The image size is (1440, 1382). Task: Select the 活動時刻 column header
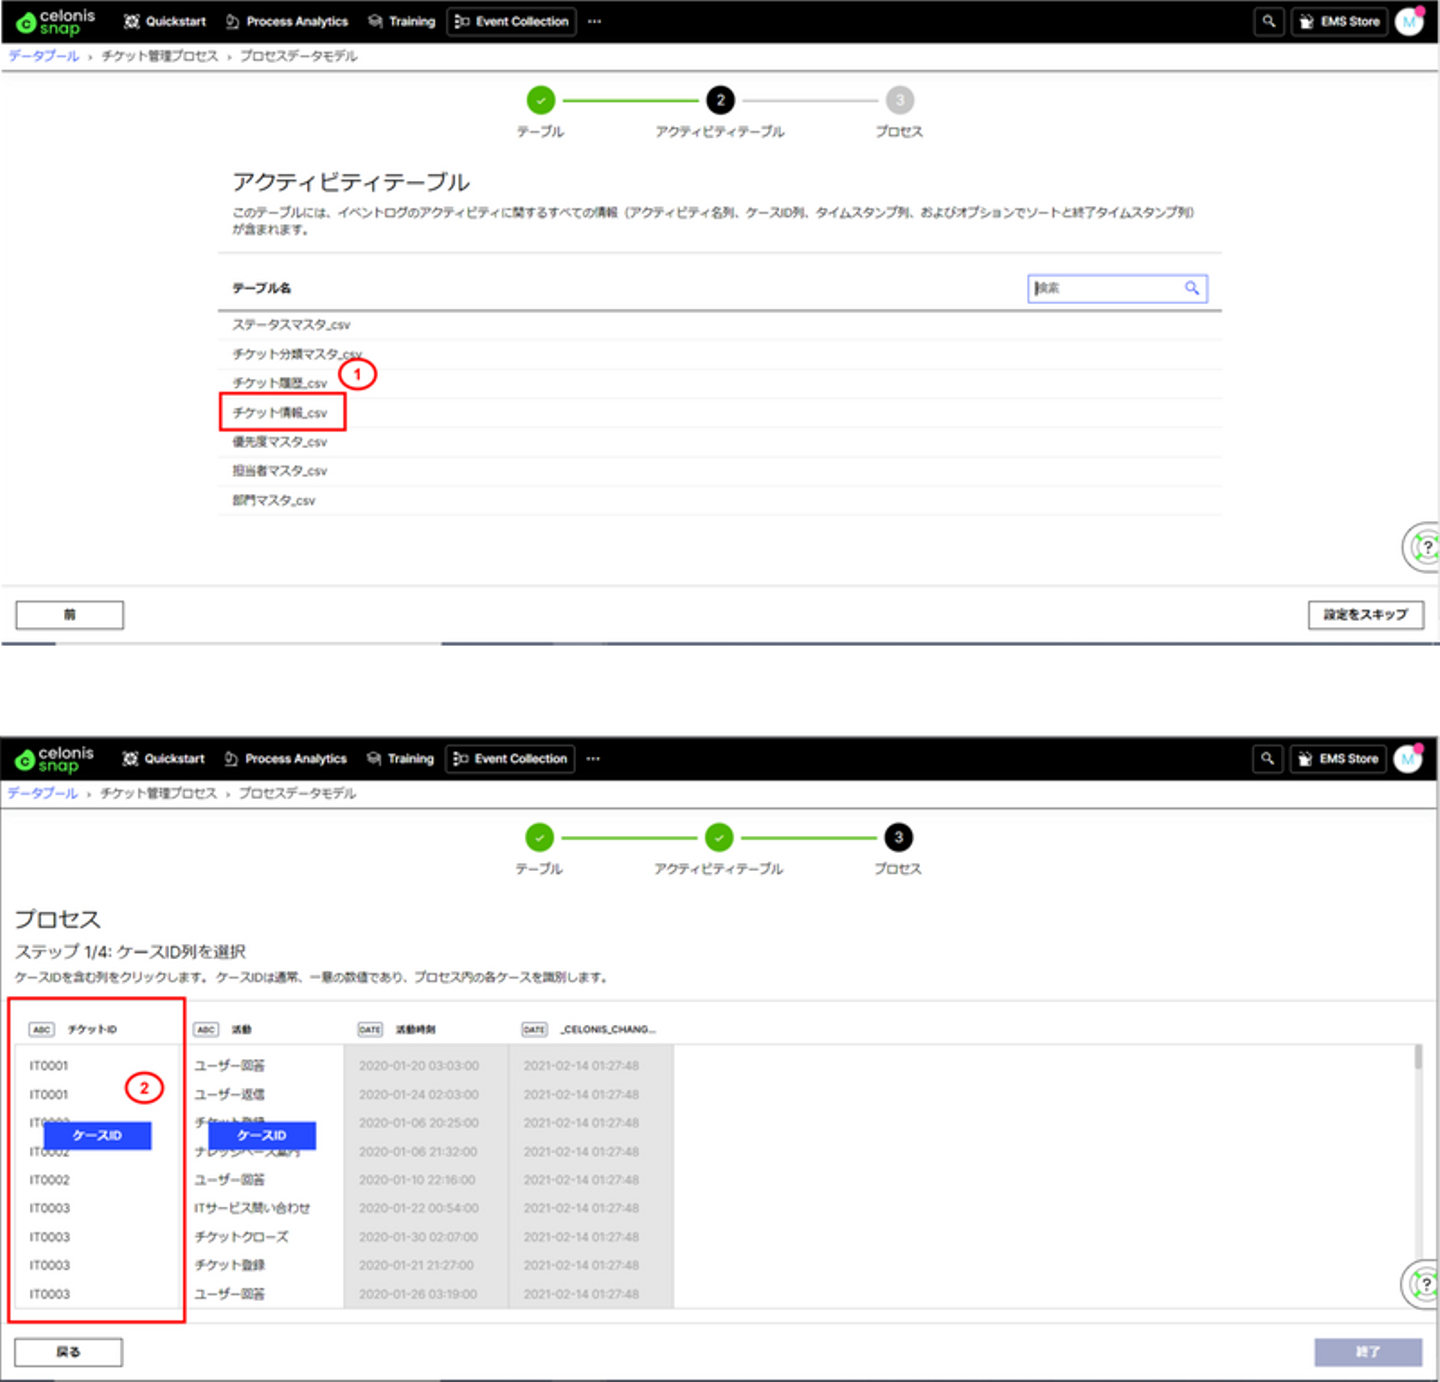tap(416, 1029)
